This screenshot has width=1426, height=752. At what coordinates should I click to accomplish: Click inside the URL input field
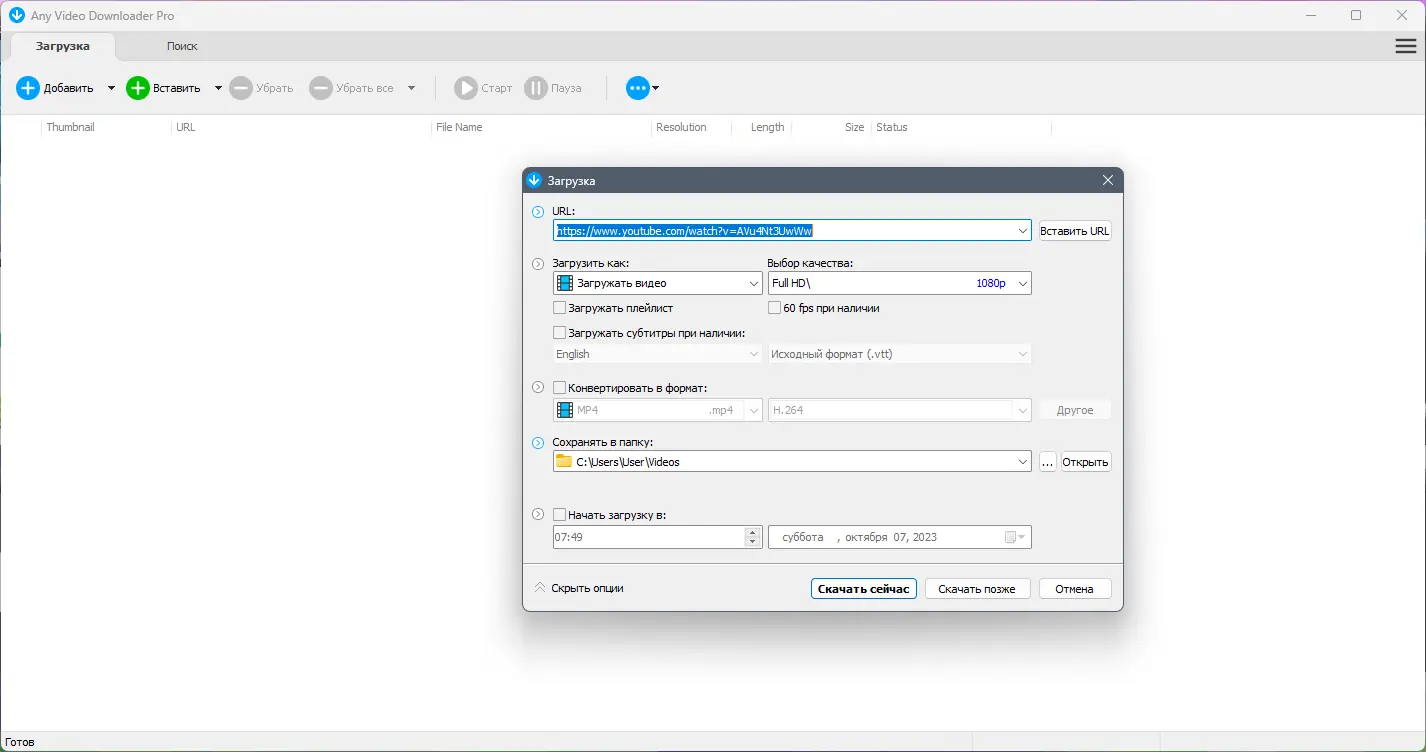[790, 230]
